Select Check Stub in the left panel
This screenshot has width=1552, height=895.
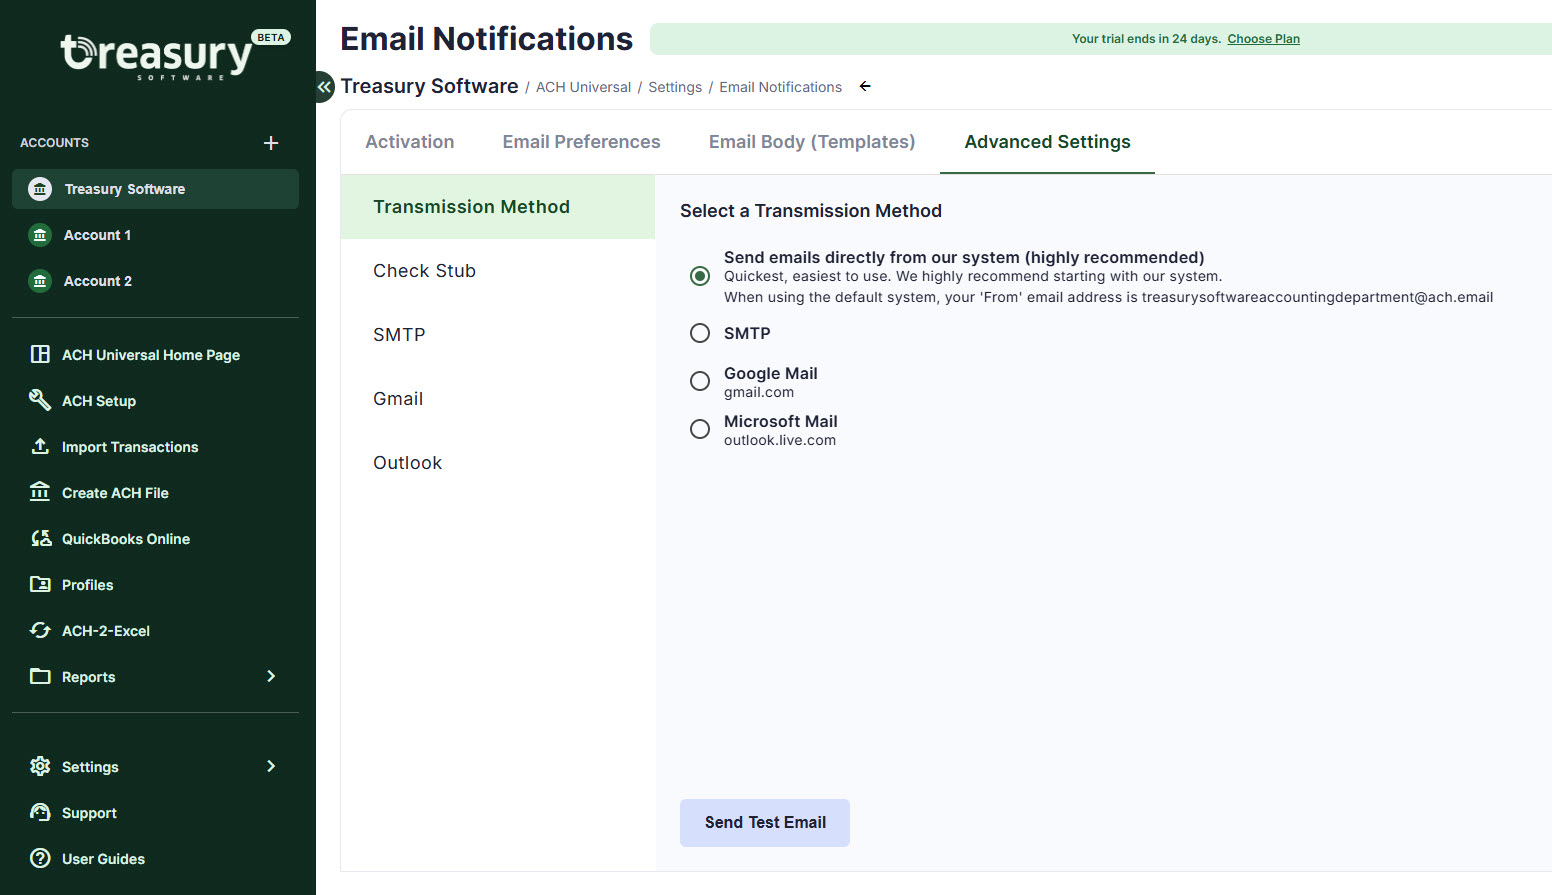(x=424, y=270)
